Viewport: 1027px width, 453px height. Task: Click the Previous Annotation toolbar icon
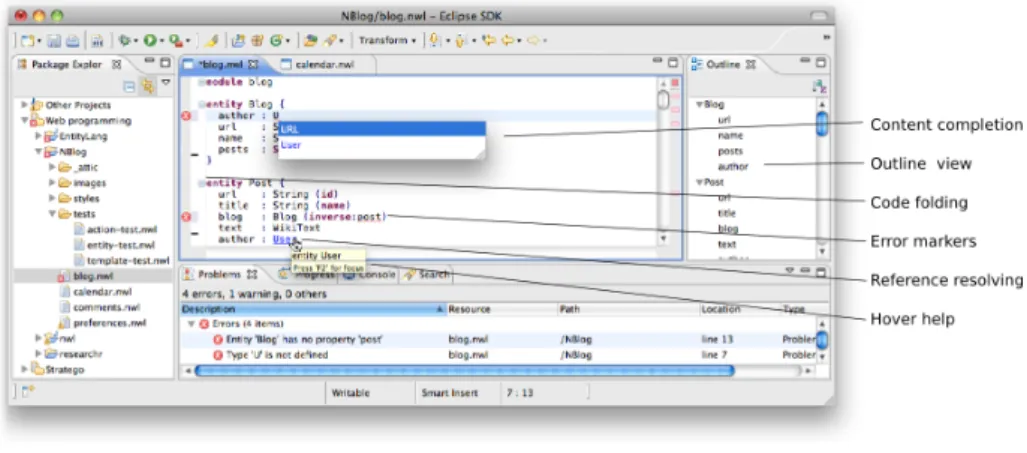[x=460, y=41]
